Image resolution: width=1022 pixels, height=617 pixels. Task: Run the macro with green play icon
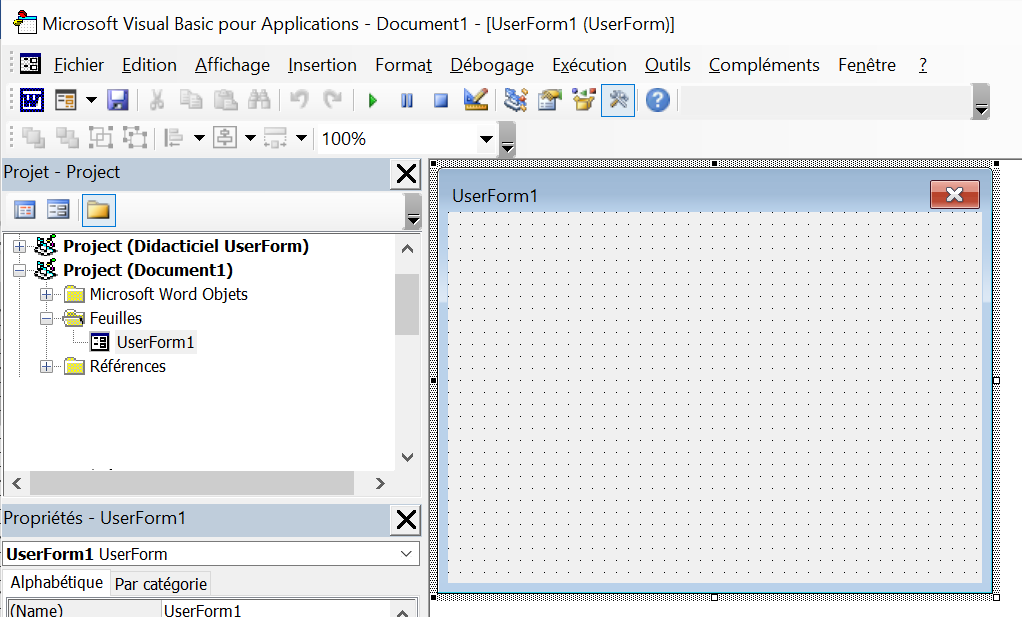pos(373,100)
